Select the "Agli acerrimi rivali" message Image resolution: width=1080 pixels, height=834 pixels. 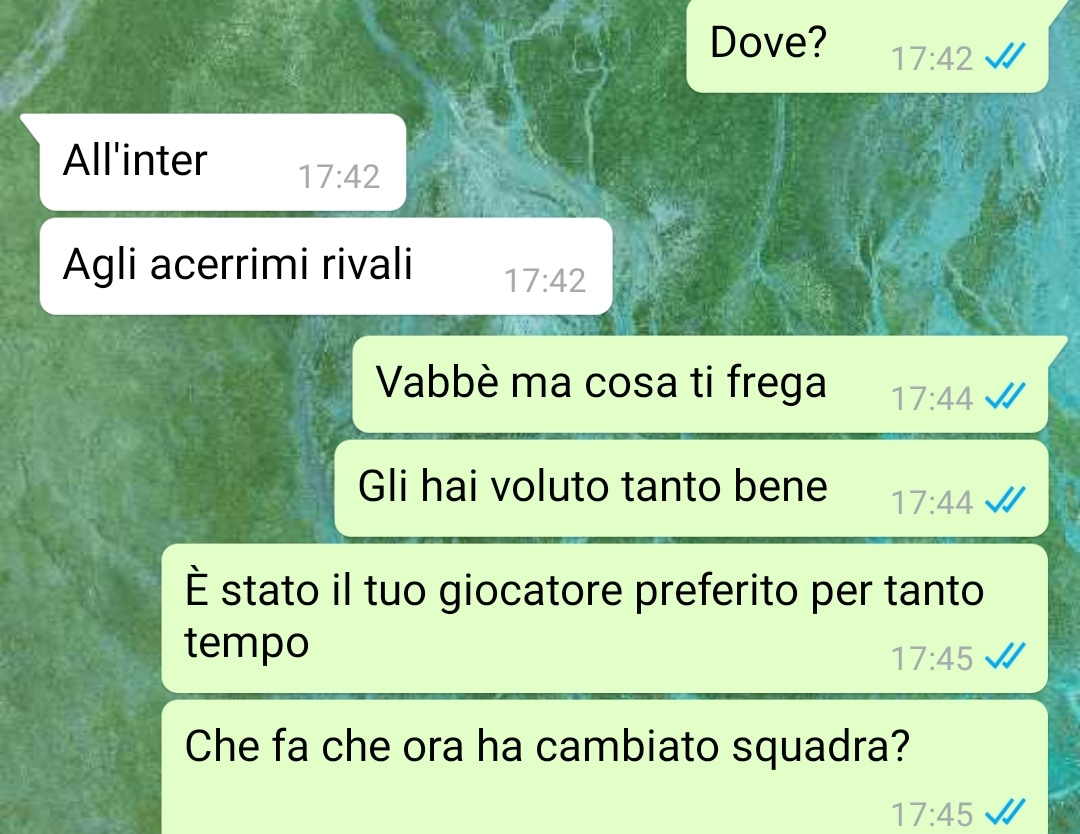[x=326, y=267]
